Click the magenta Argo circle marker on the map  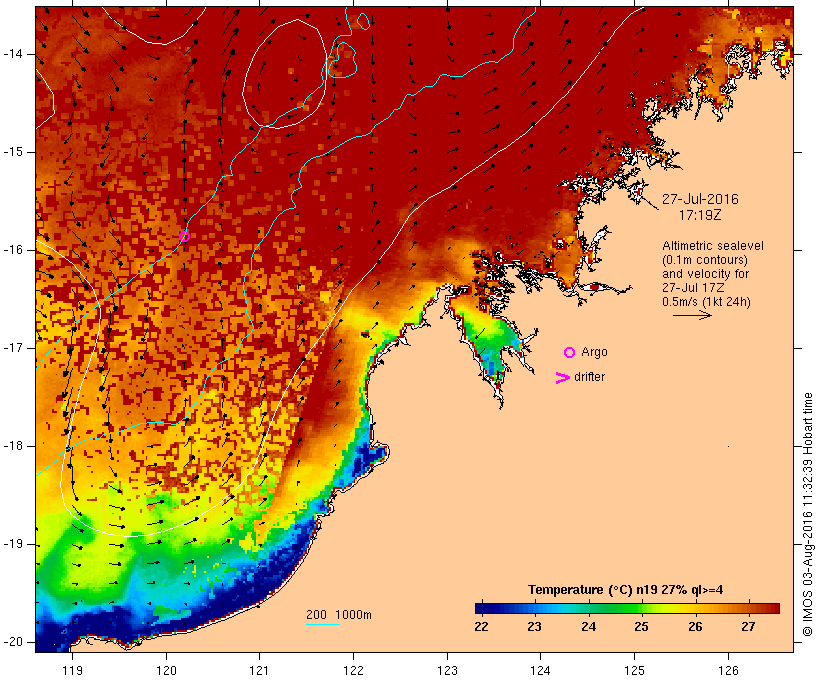tap(184, 236)
